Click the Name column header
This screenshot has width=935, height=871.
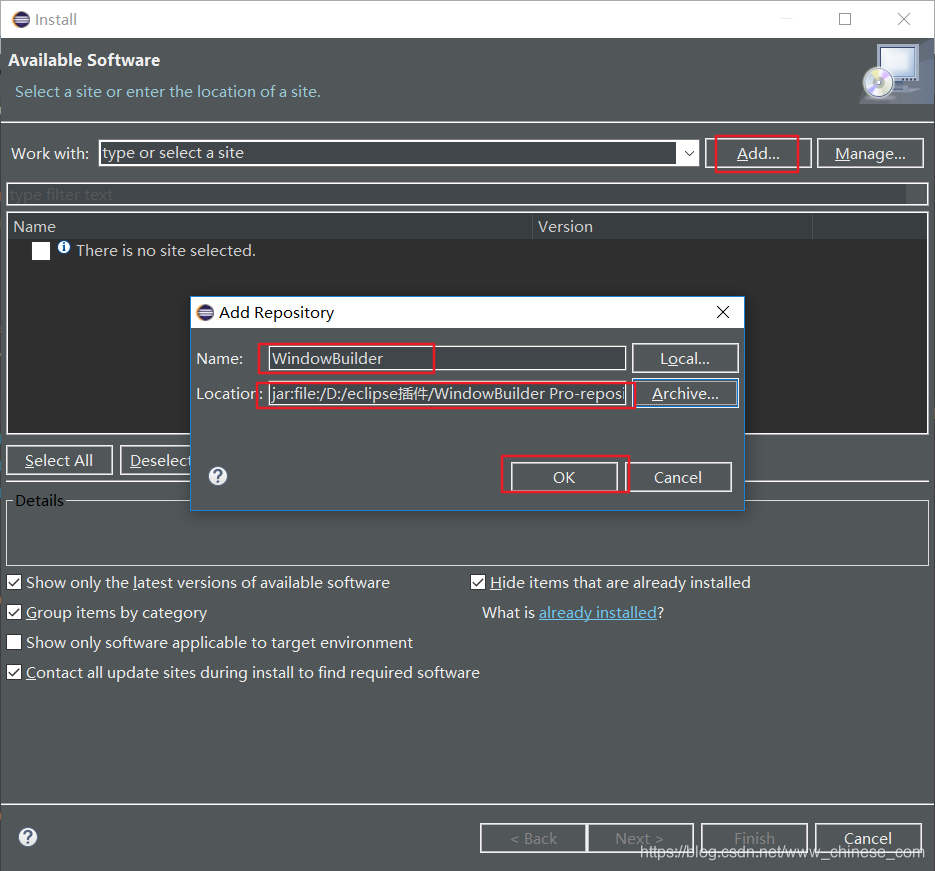(x=270, y=227)
